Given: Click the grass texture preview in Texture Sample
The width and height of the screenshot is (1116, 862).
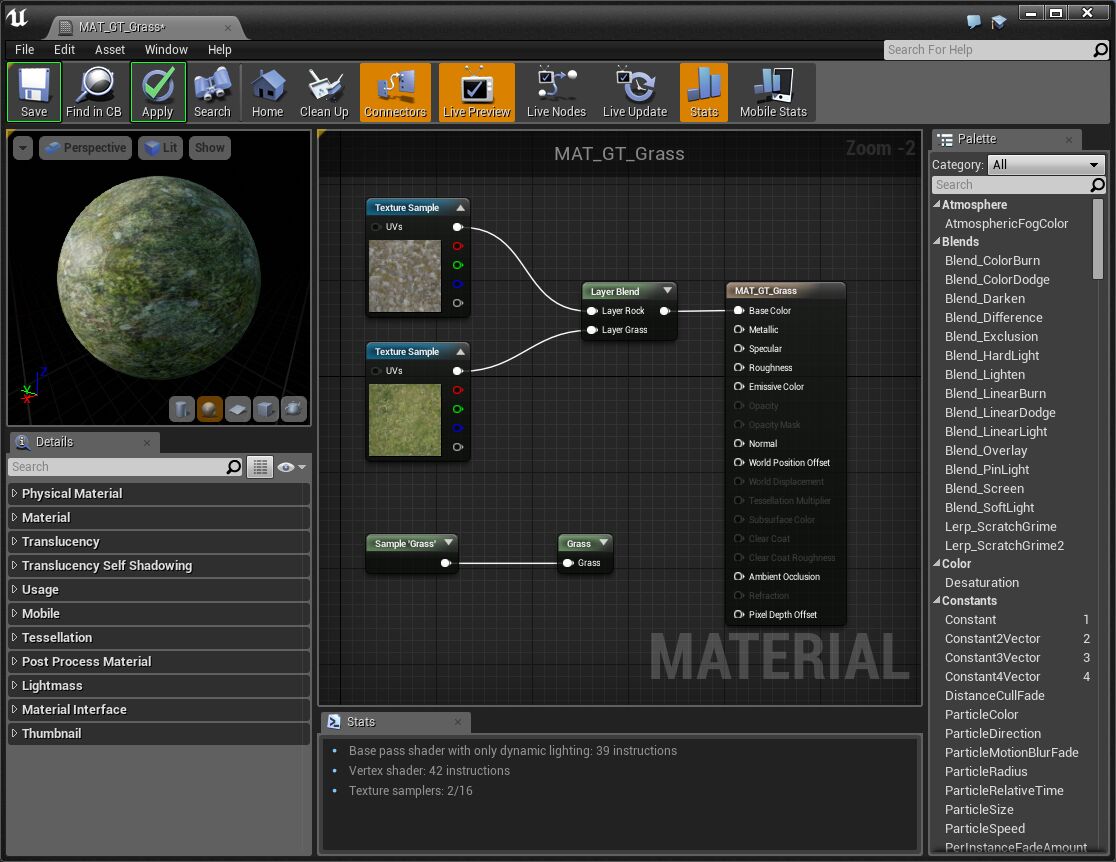Looking at the screenshot, I should point(405,420).
